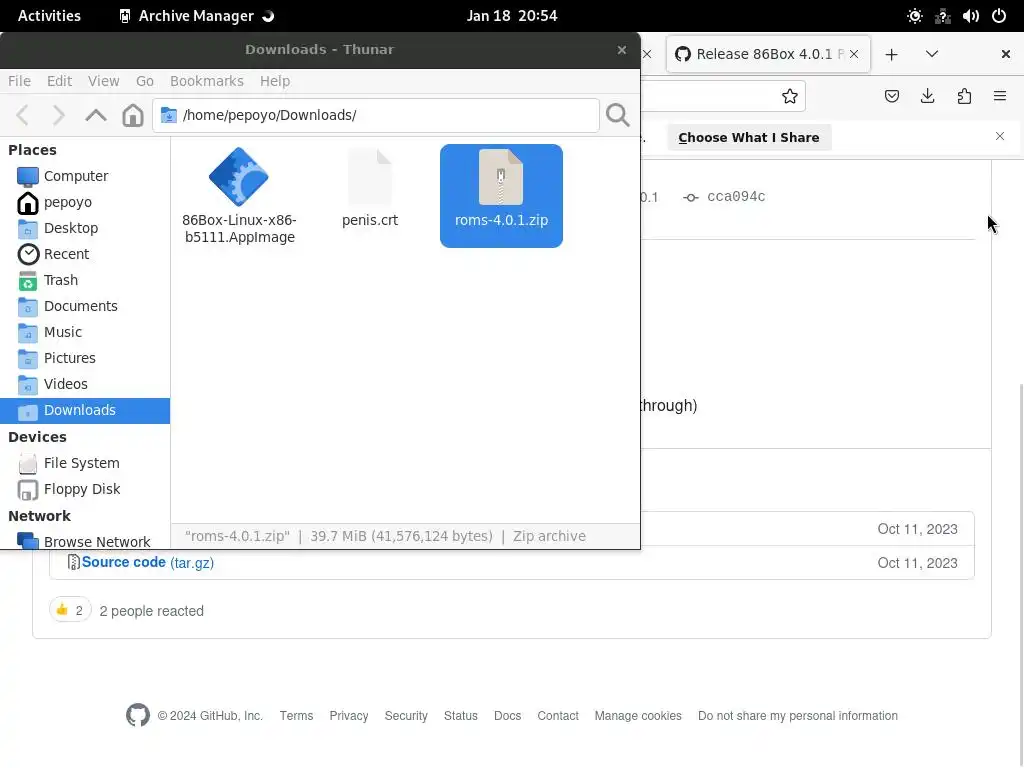
Task: Open Thunar's search magnifier icon
Action: [x=617, y=115]
